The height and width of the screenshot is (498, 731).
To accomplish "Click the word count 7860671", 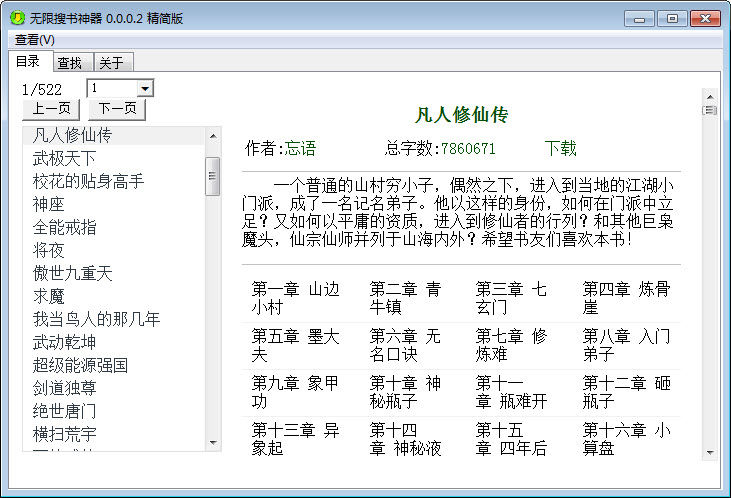I will 468,148.
